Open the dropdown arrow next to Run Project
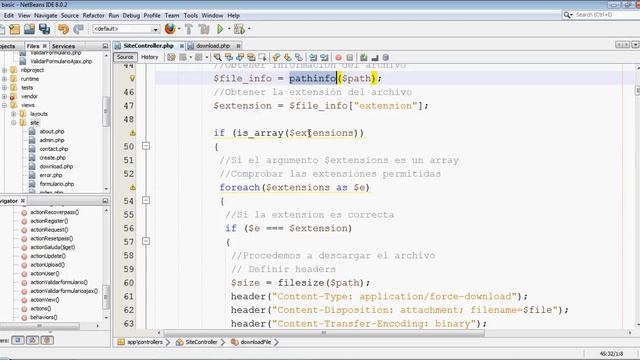Viewport: 640px width, 360px height. pos(229,29)
